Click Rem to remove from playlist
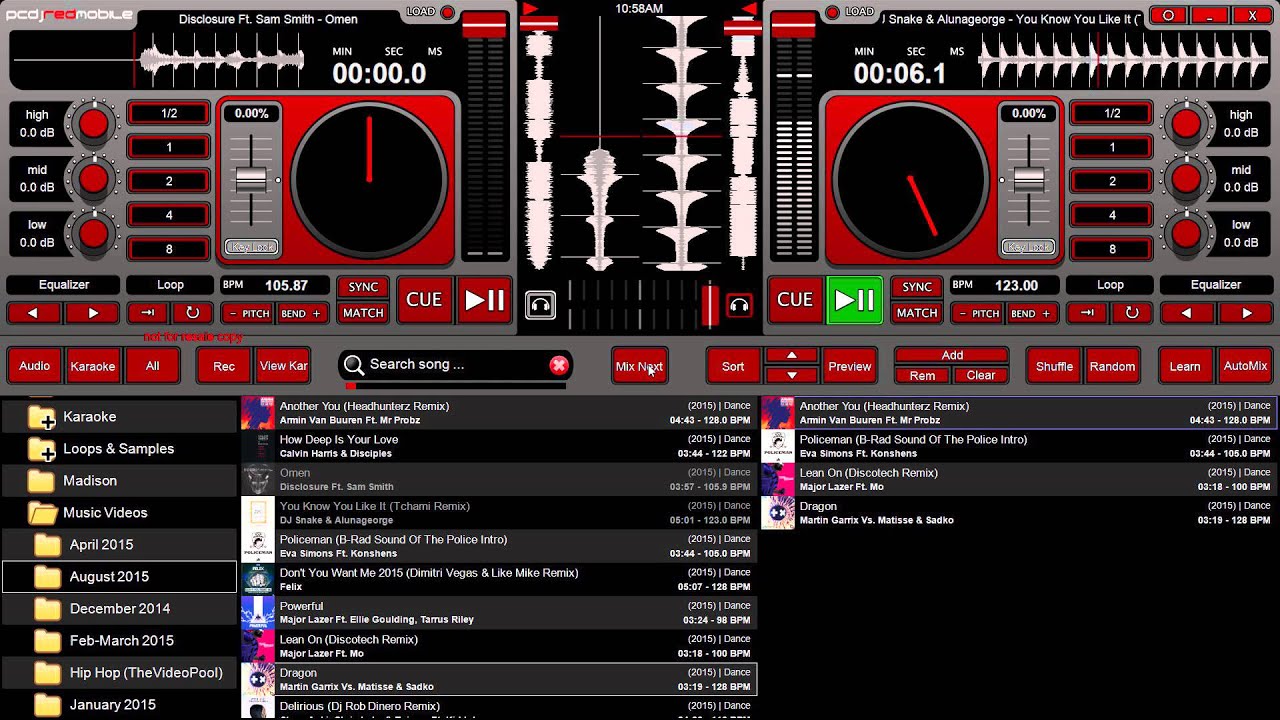This screenshot has height=720, width=1280. [x=922, y=376]
